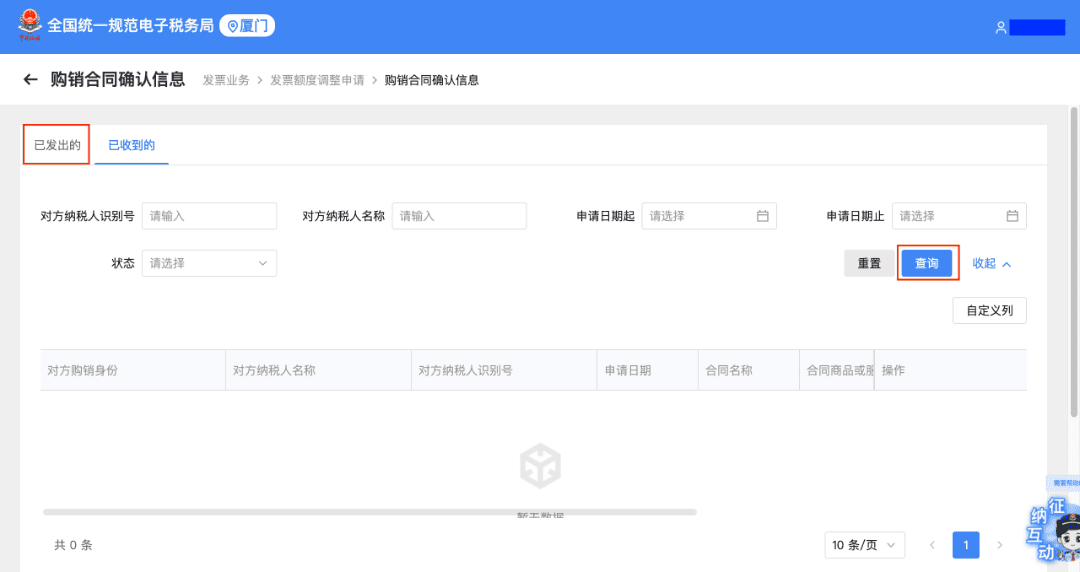Select the 已收到的 tab
This screenshot has height=572, width=1080.
click(131, 145)
